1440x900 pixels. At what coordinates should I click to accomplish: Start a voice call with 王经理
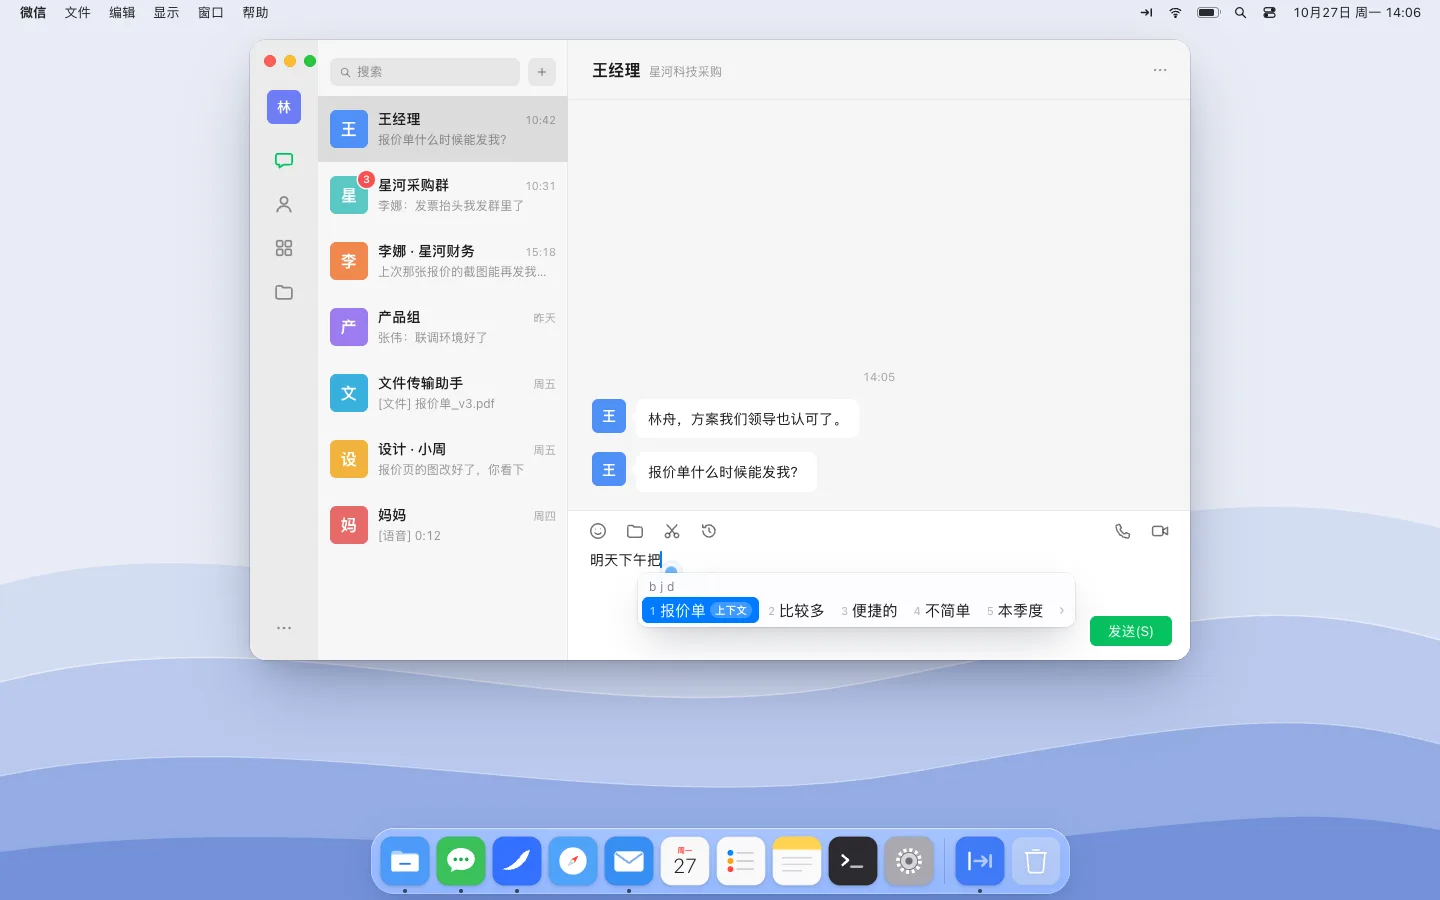click(1123, 531)
